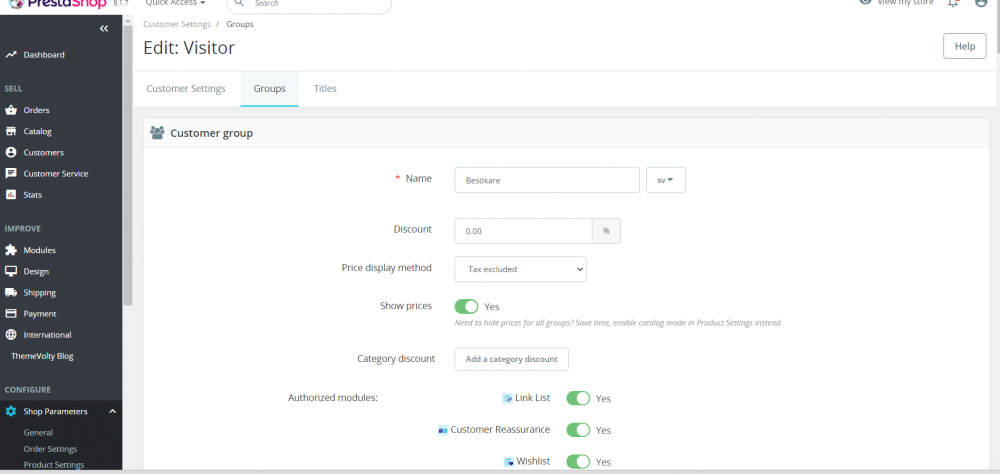1000x474 pixels.
Task: Click the Catalog store icon
Action: coord(10,131)
